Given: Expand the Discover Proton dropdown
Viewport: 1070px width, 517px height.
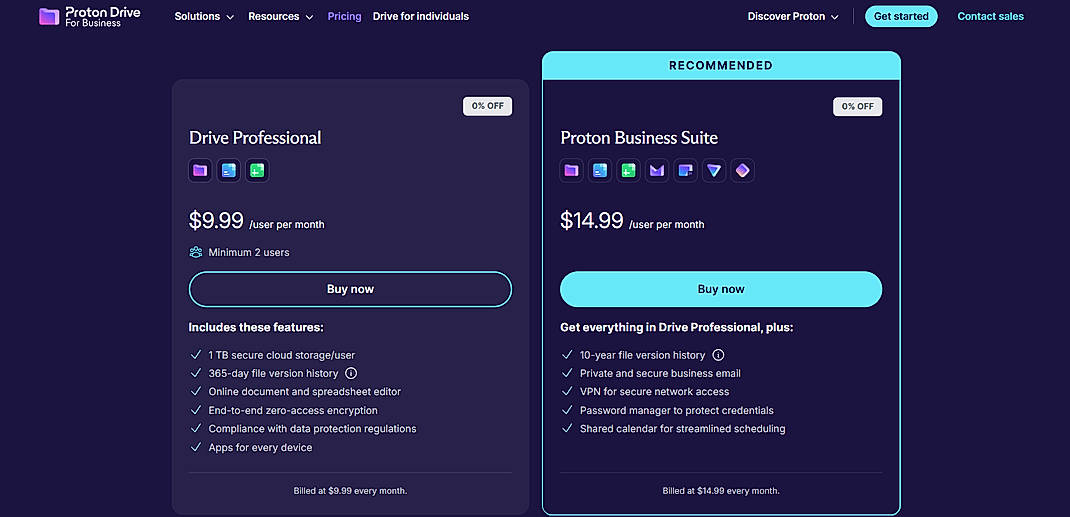Looking at the screenshot, I should pyautogui.click(x=793, y=16).
